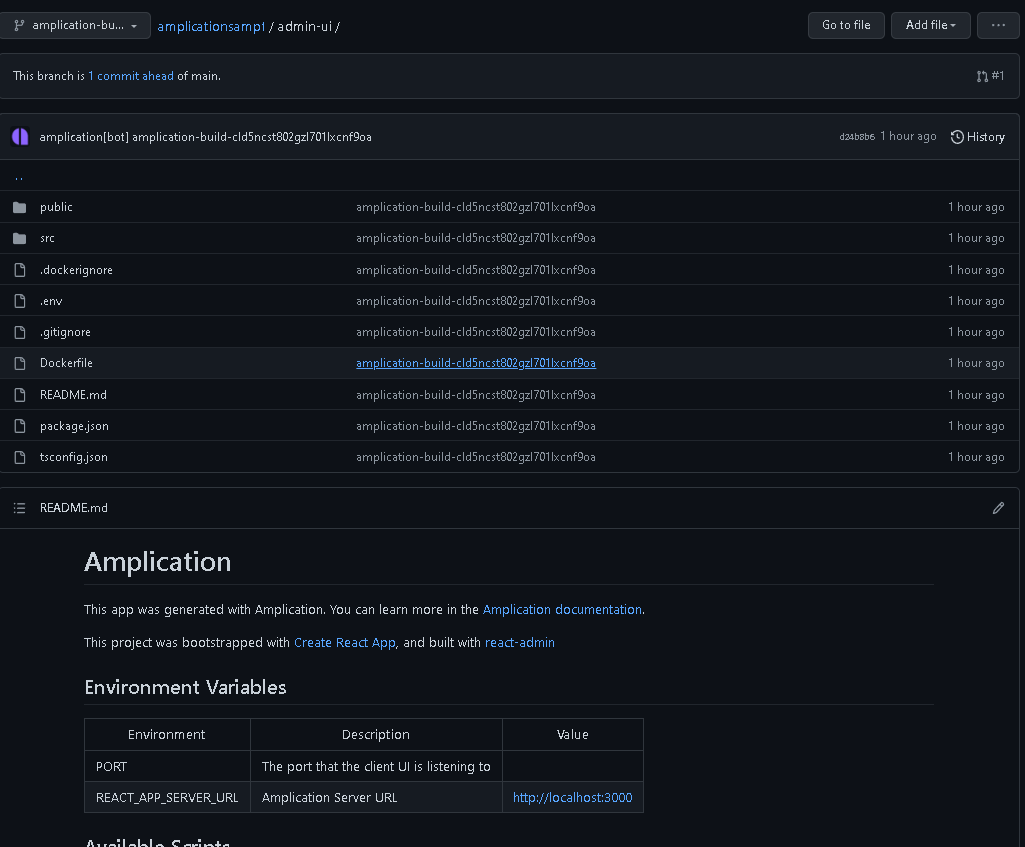The image size is (1025, 847).
Task: Click the Environment Variables heading
Action: [186, 688]
